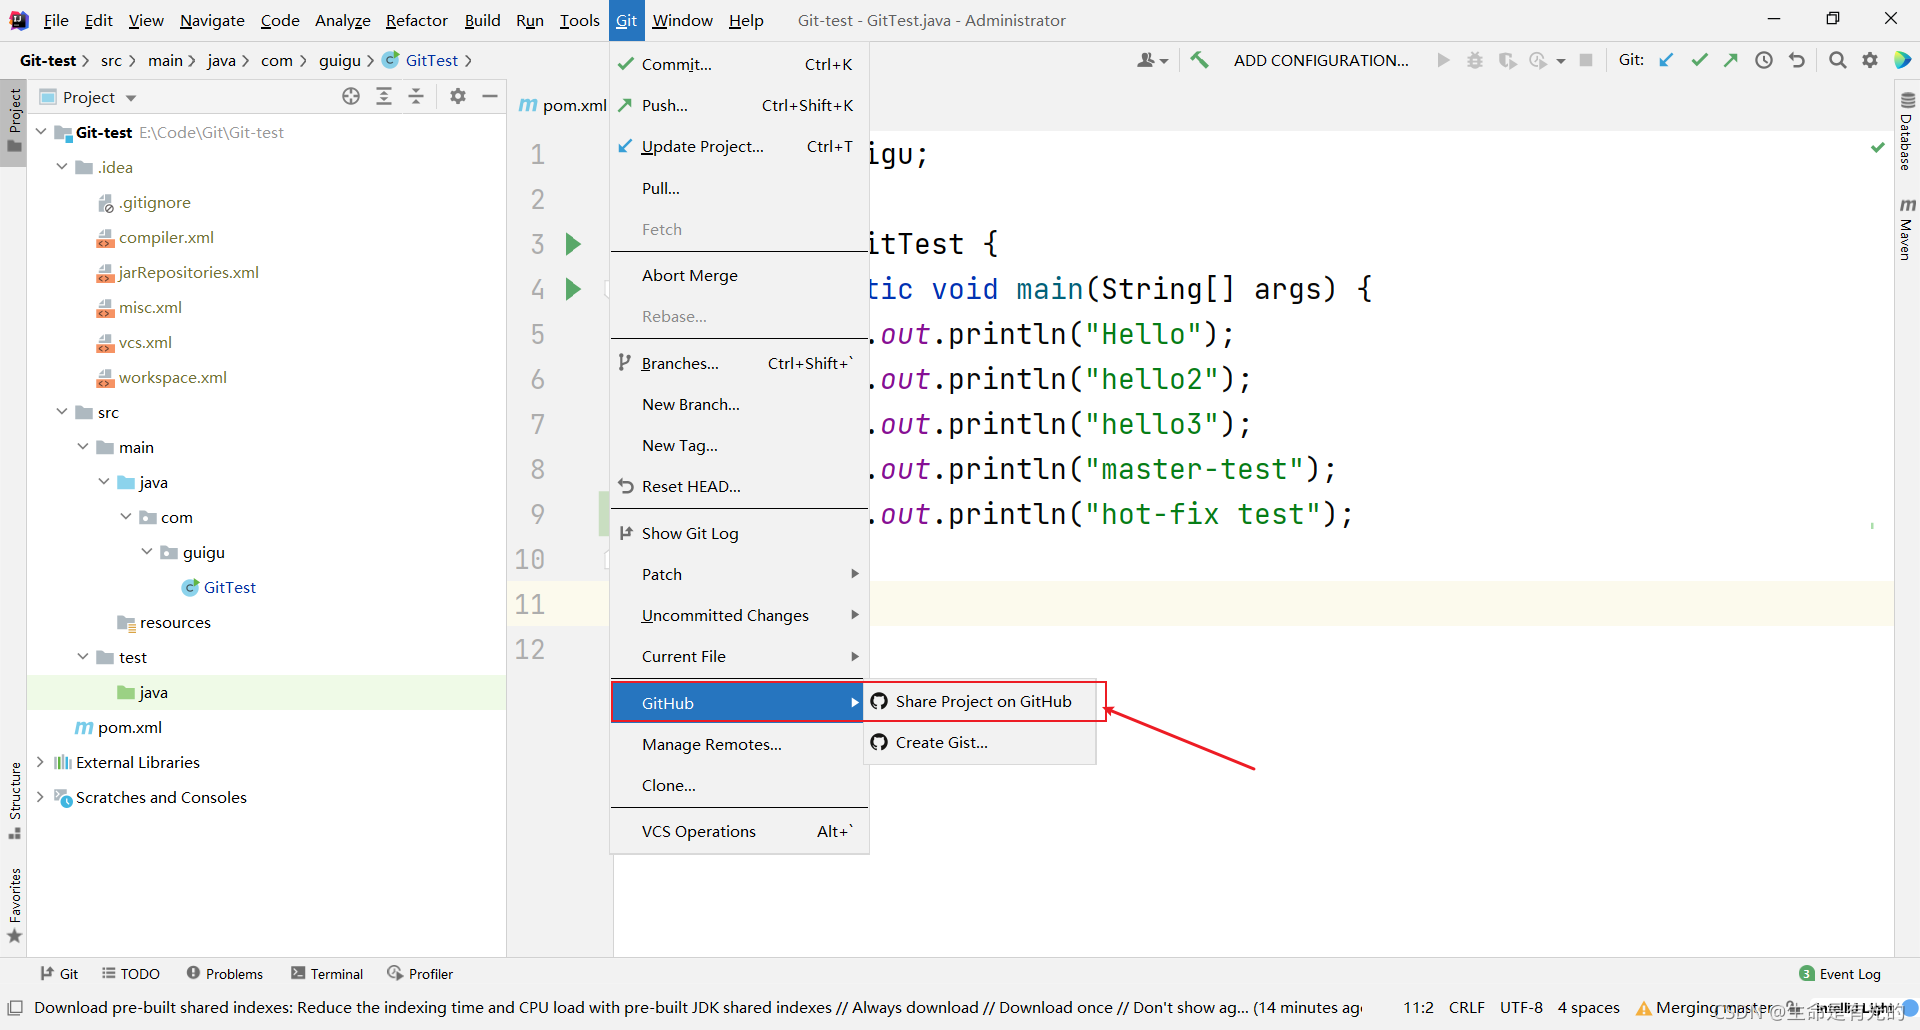Click the Git commit checkmark in toolbar
Screen dimensions: 1920x1030
1699,60
